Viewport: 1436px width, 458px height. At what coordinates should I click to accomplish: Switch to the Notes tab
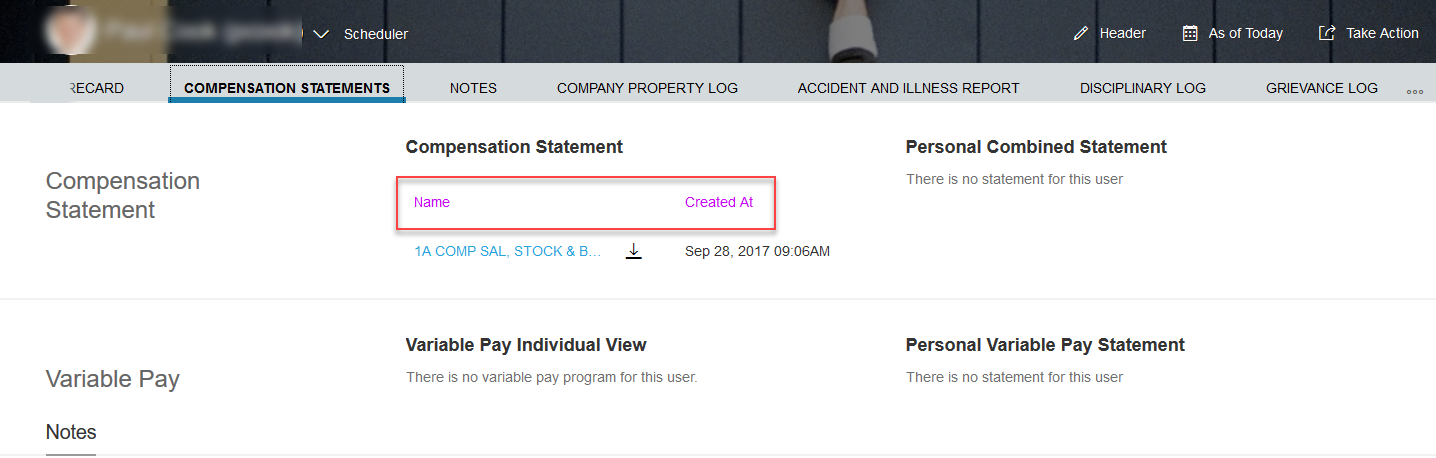point(473,88)
